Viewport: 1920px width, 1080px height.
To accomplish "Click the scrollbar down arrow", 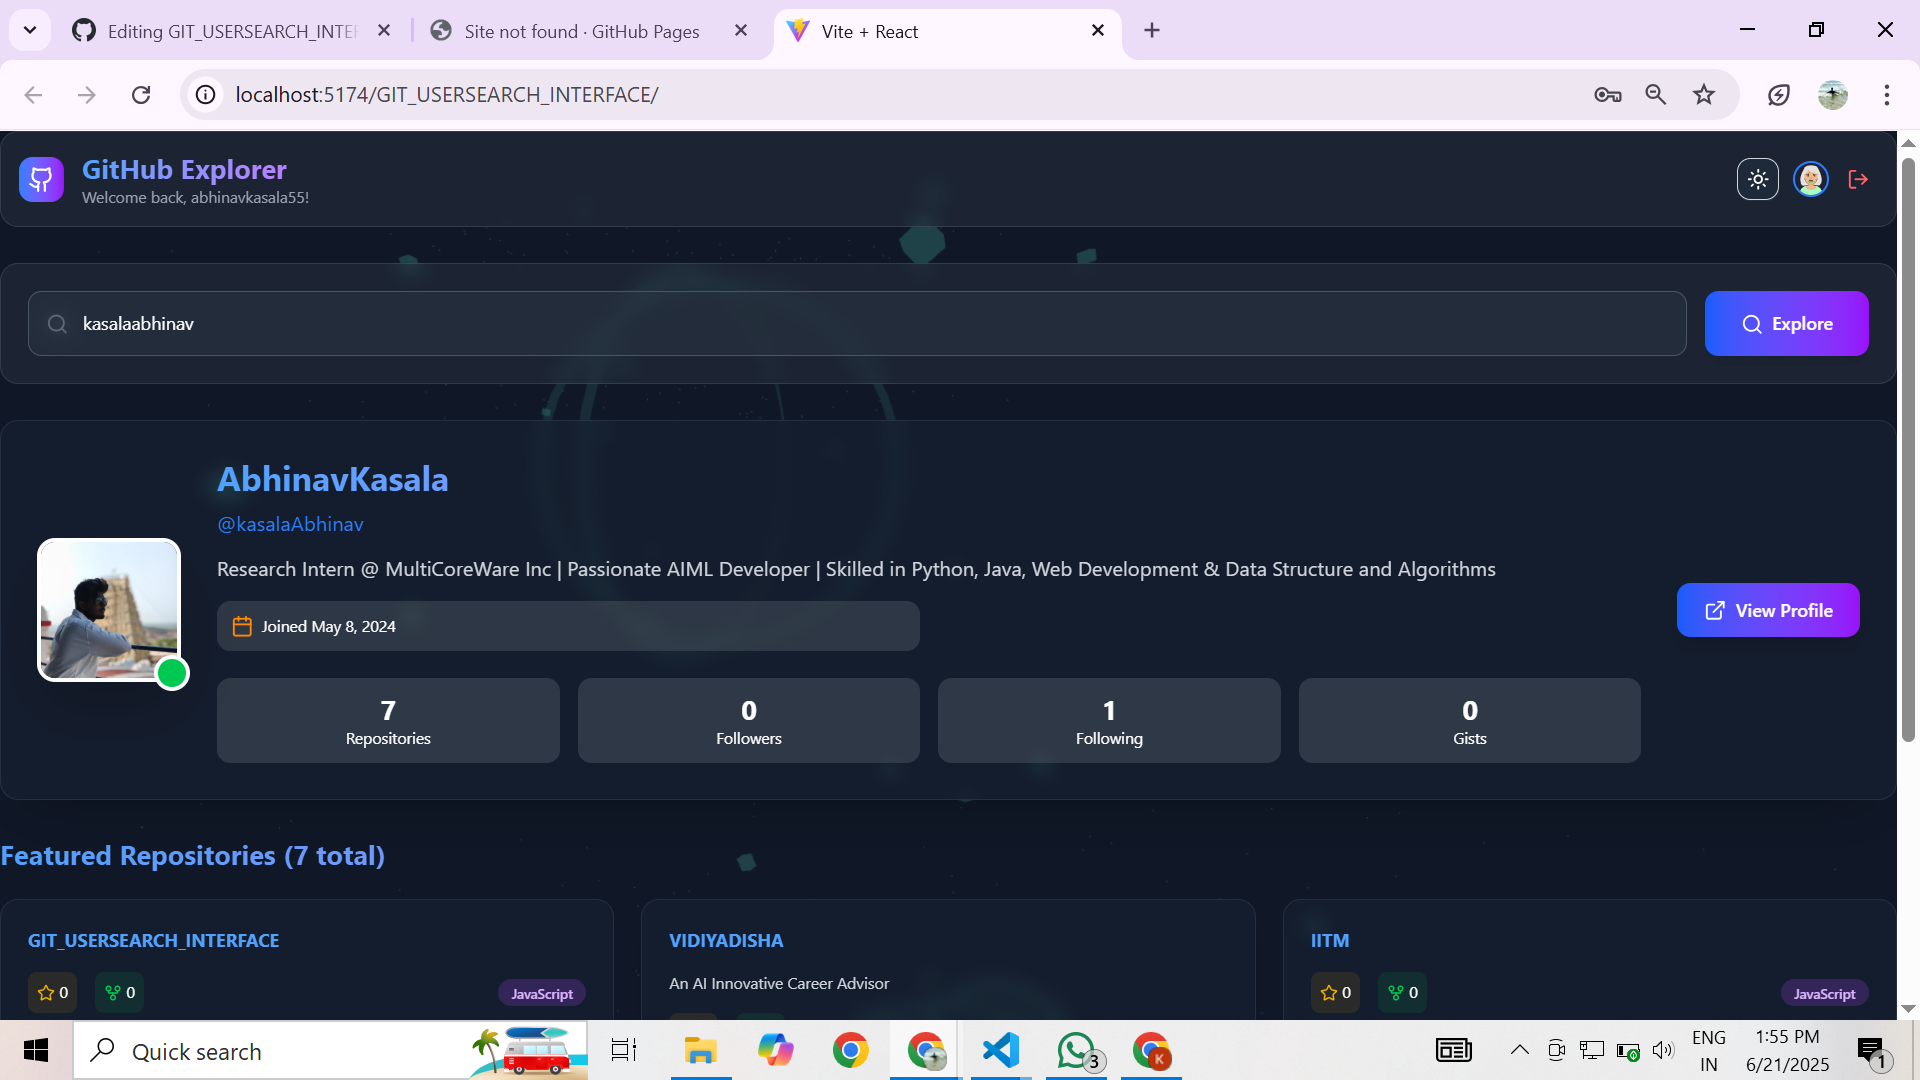I will click(x=1908, y=1008).
